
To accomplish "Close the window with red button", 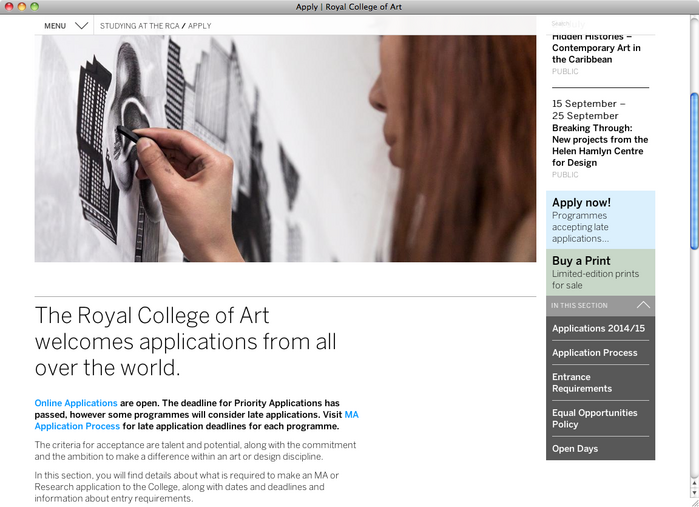I will pyautogui.click(x=8, y=7).
